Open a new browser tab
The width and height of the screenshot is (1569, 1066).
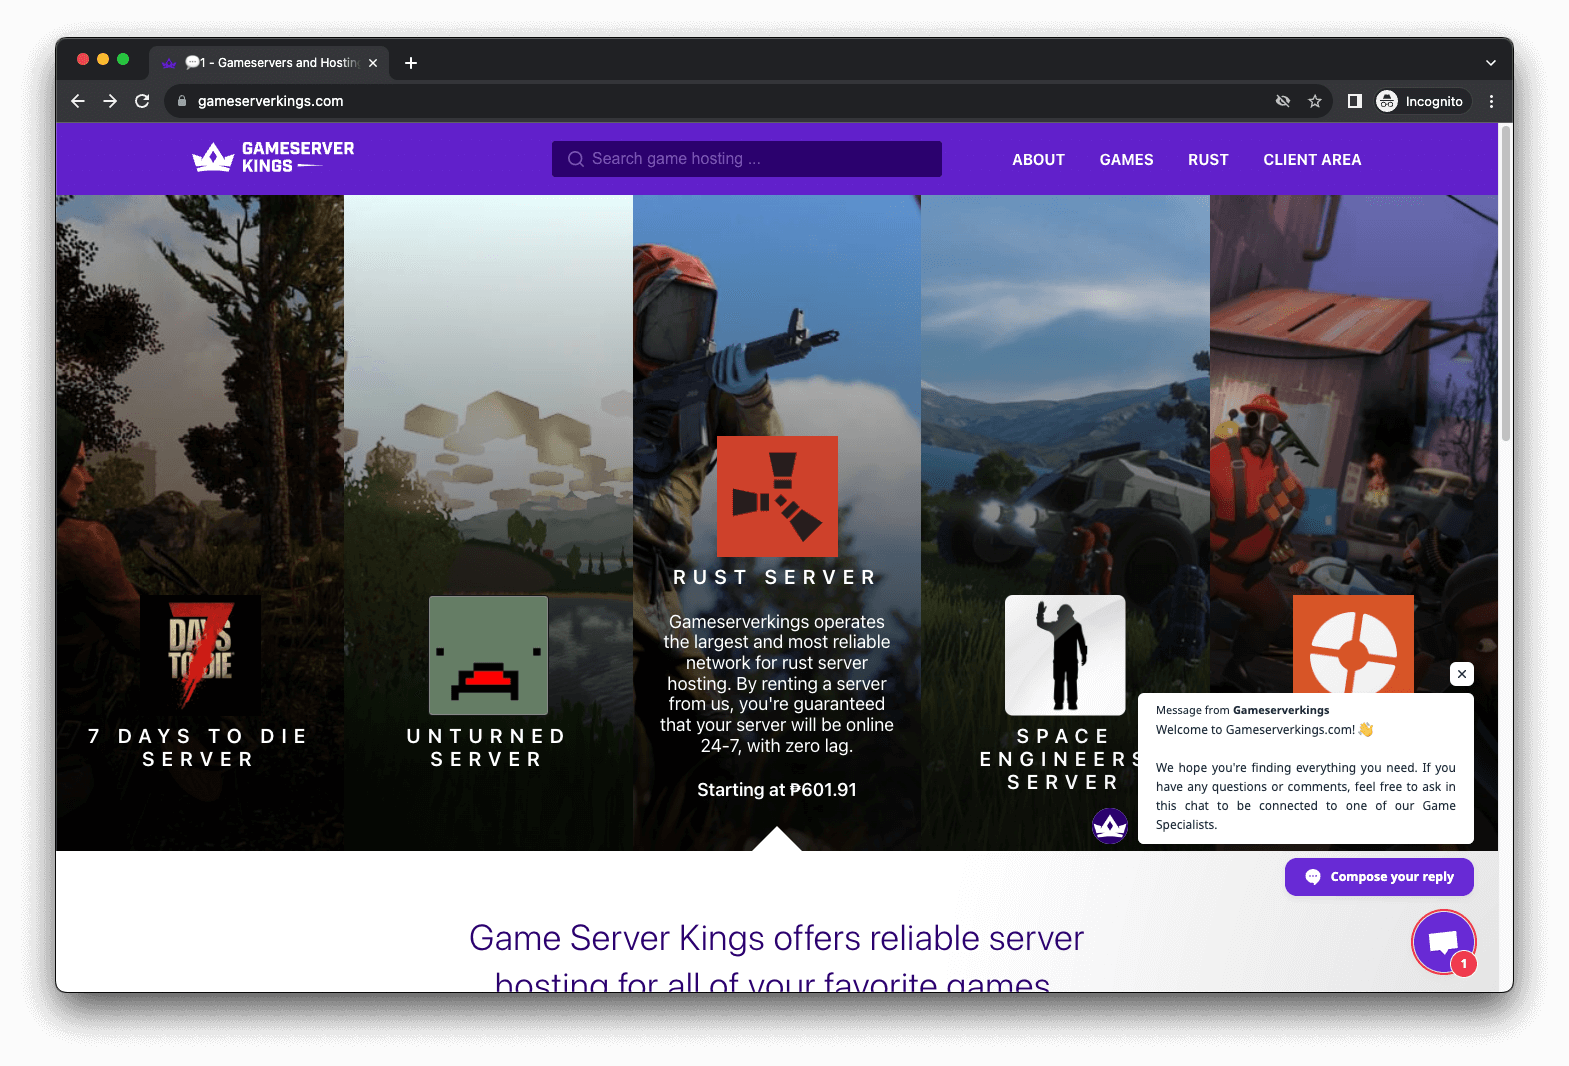pyautogui.click(x=411, y=62)
